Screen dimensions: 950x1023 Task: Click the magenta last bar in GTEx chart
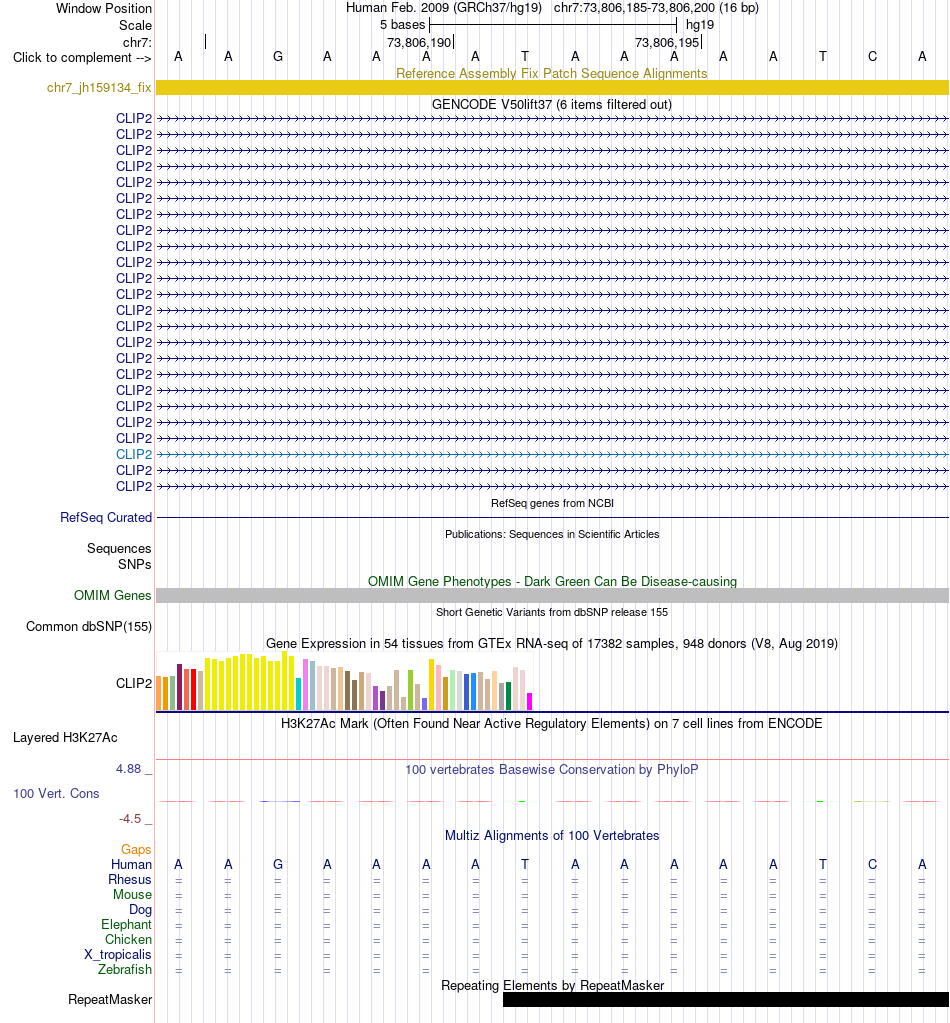tap(530, 701)
